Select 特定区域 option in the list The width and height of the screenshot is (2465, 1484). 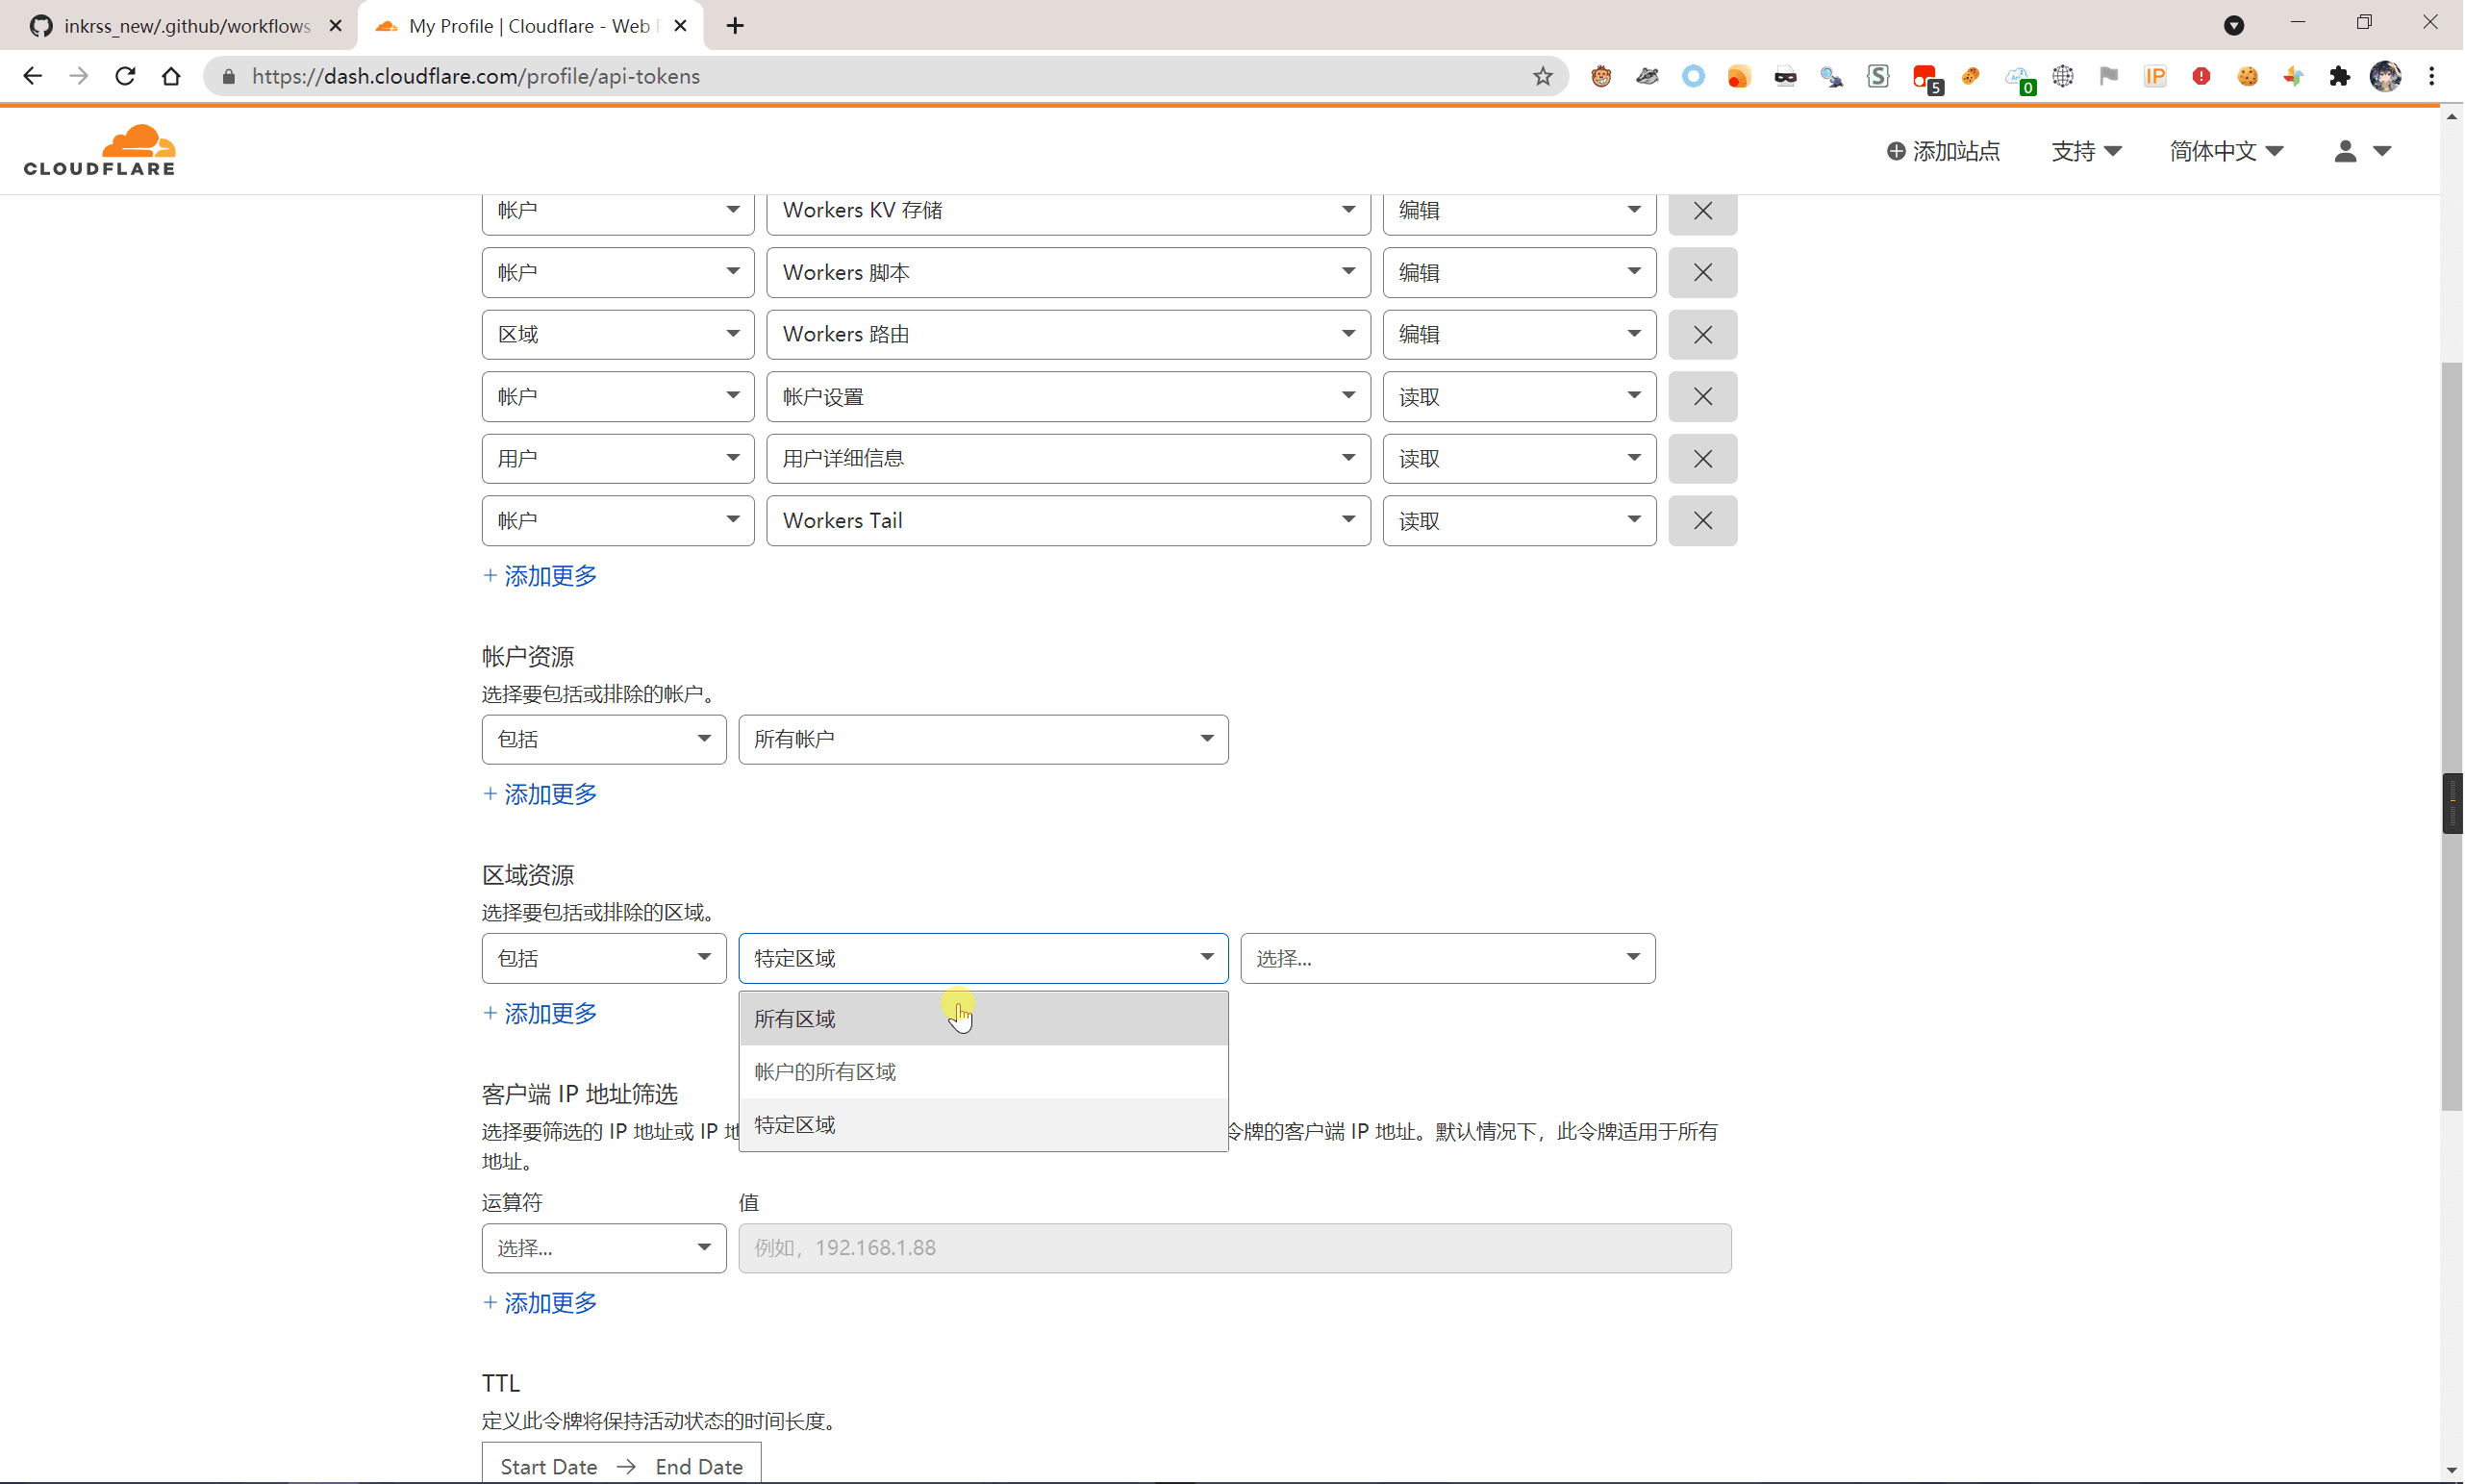983,1125
